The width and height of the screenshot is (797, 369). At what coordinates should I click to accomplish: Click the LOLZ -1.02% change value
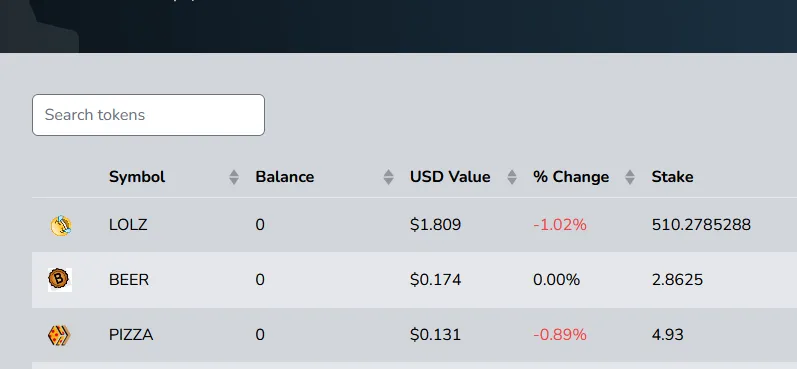[560, 225]
